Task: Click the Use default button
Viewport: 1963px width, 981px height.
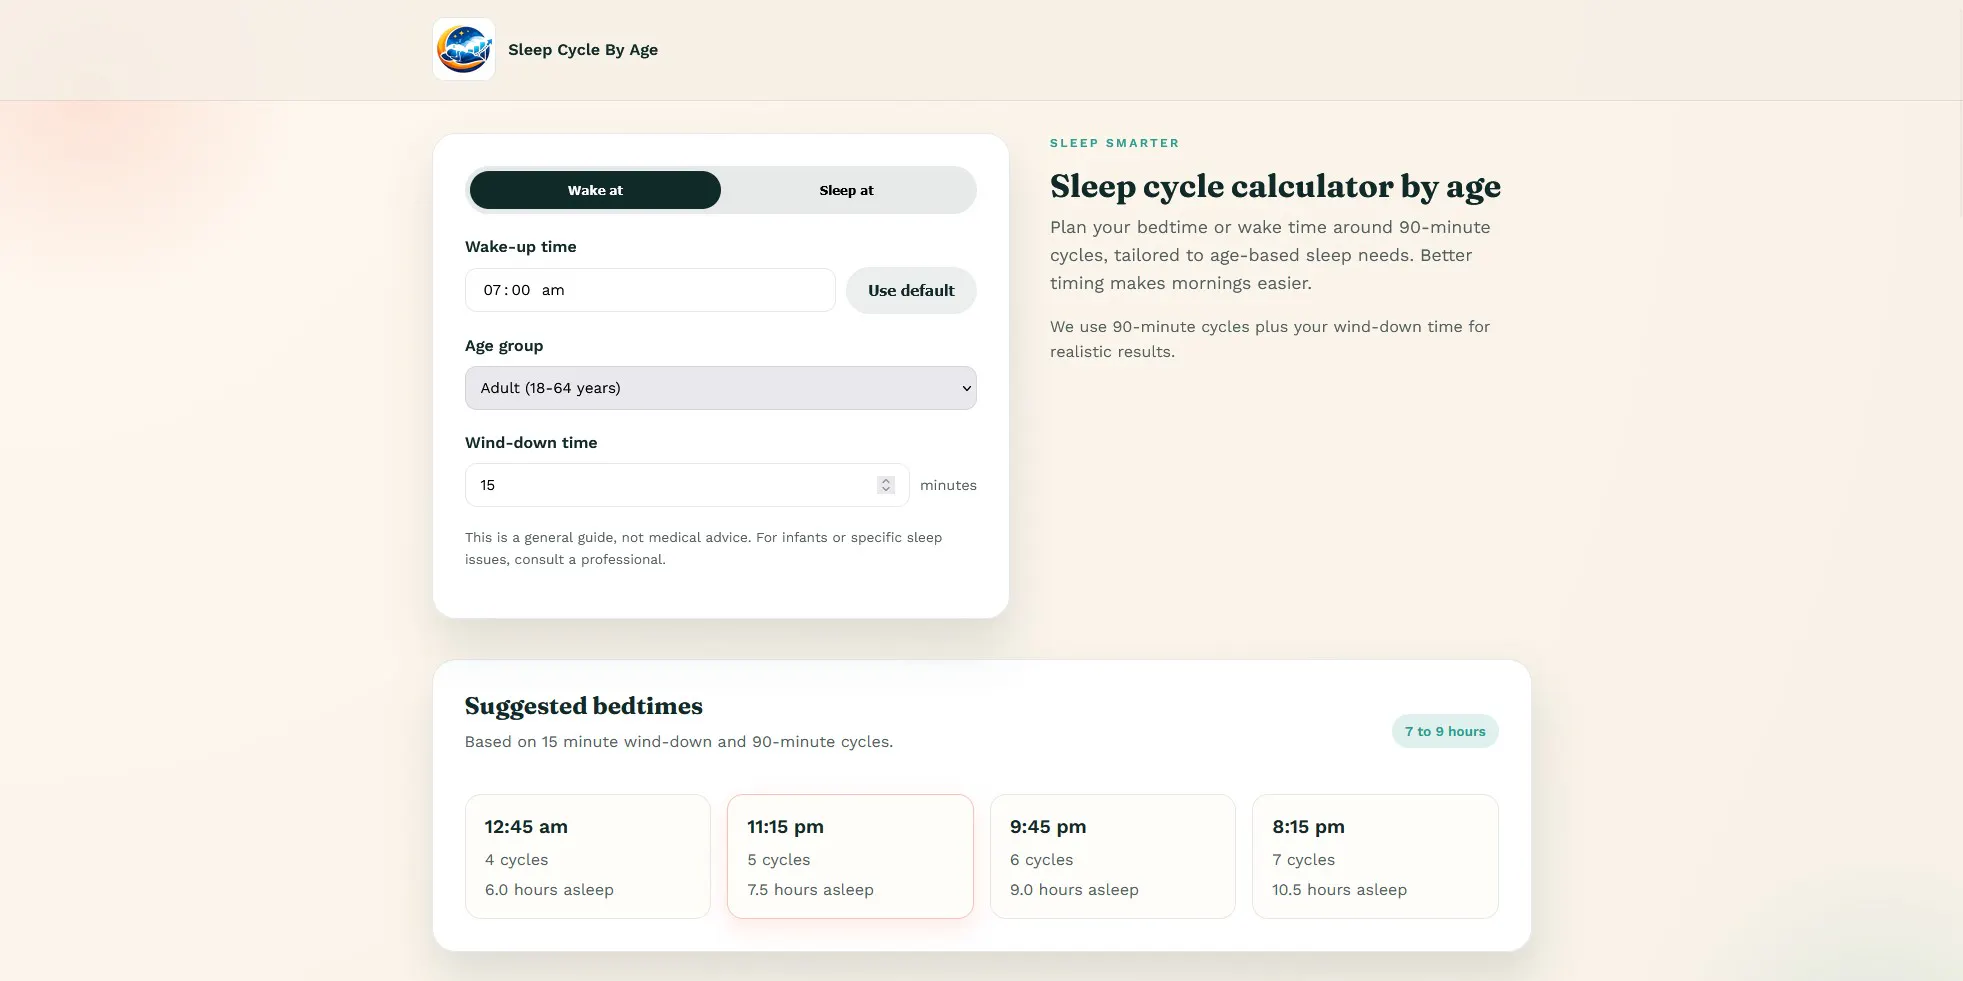Action: pos(911,290)
